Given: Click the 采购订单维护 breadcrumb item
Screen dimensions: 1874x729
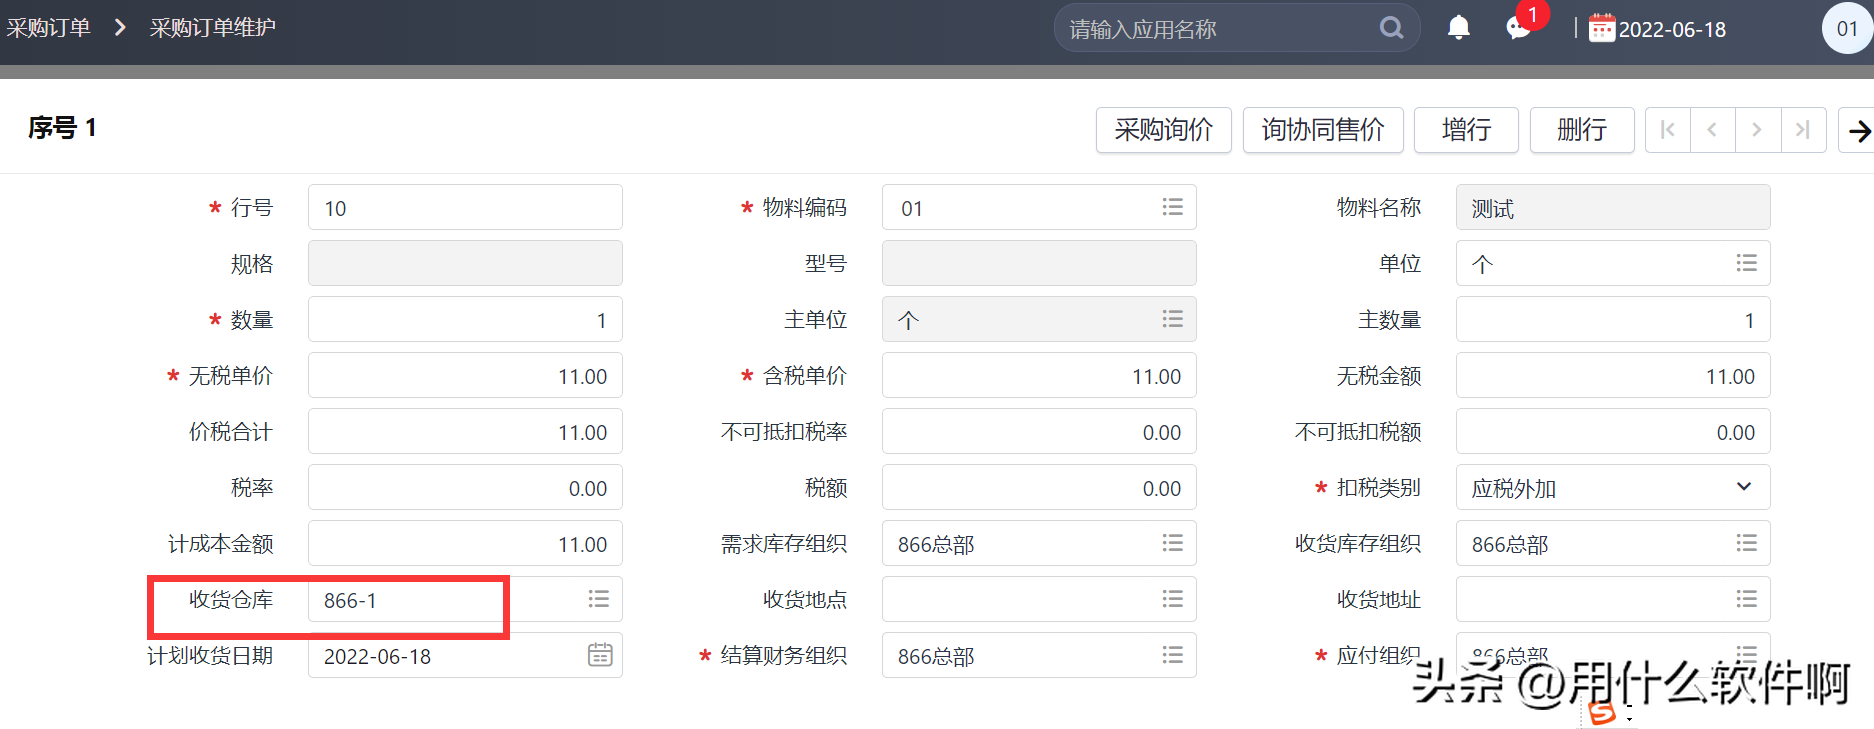Looking at the screenshot, I should pos(212,28).
